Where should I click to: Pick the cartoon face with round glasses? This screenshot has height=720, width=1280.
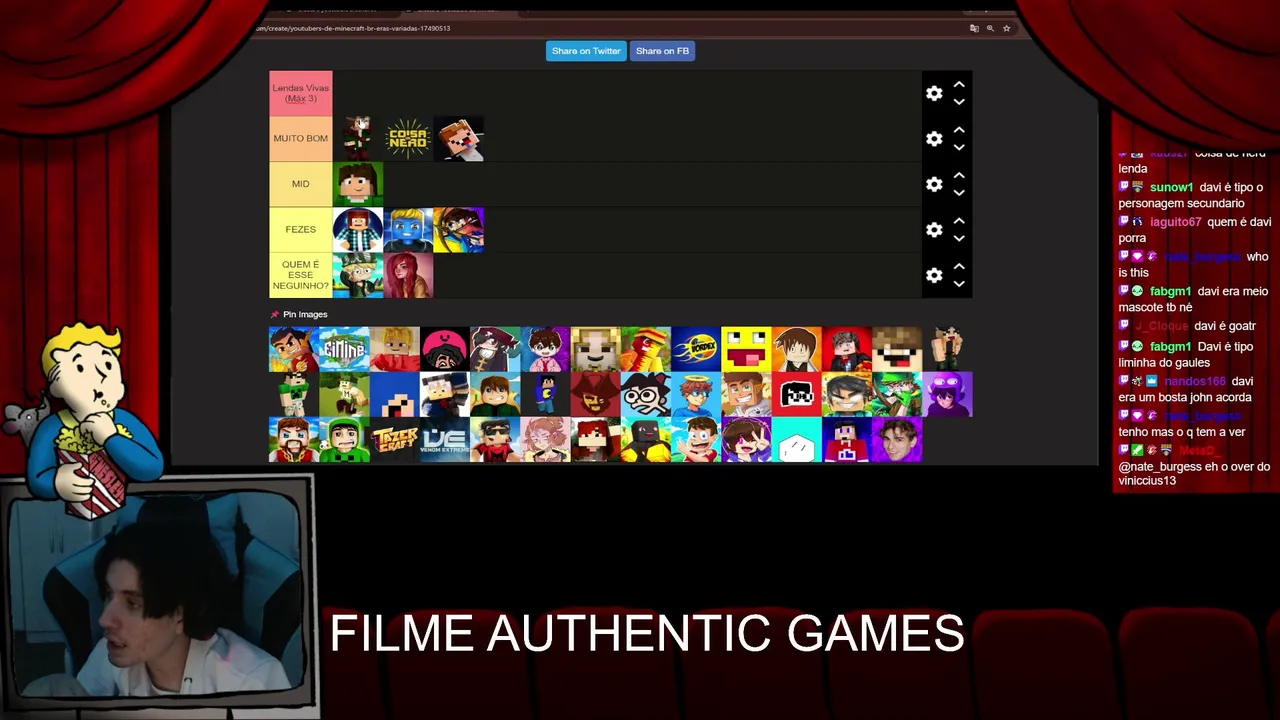(646, 394)
